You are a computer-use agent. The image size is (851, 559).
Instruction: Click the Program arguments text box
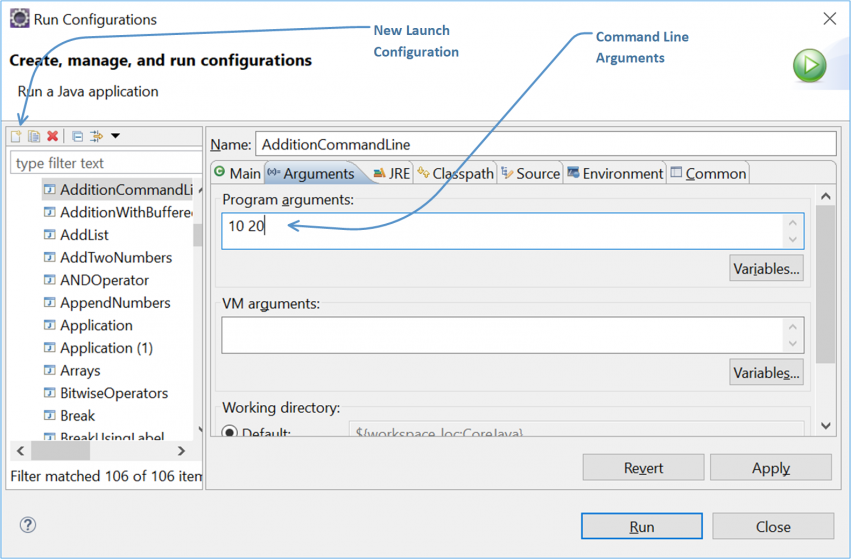tap(500, 231)
